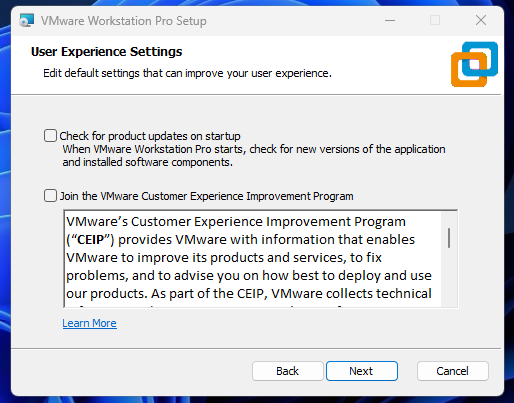Click the update check description paragraph
Viewport: 514px width, 403px height.
tap(254, 155)
